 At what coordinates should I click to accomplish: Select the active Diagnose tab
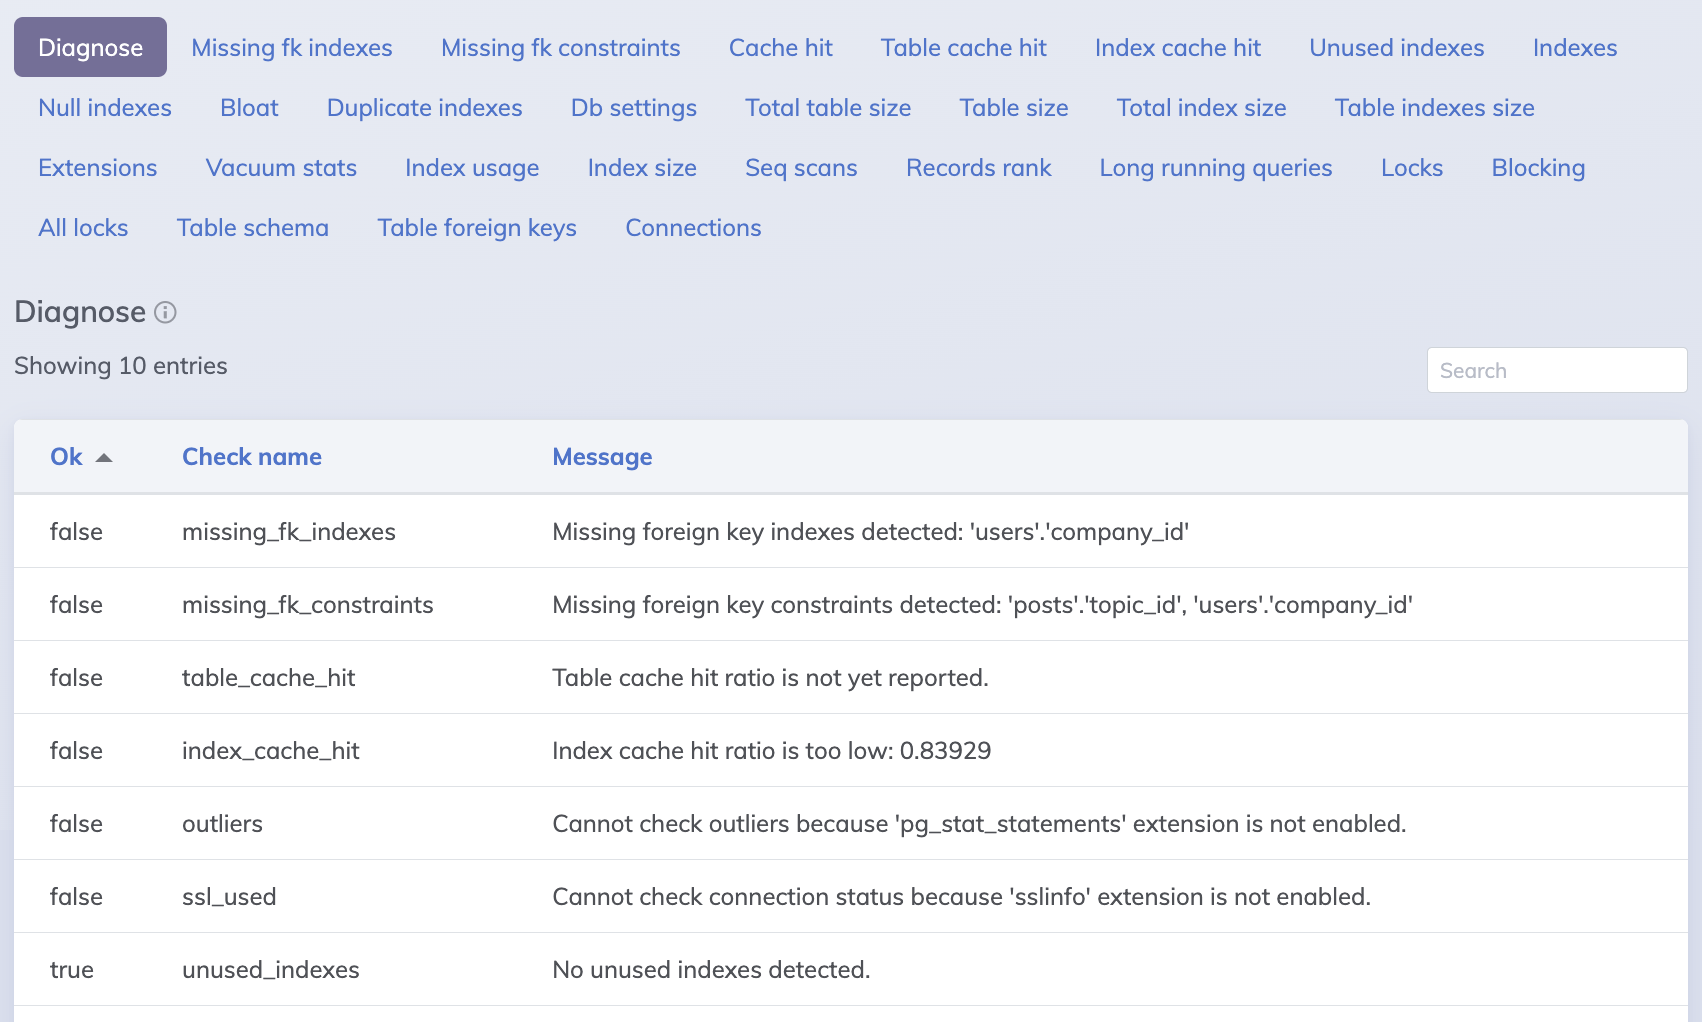90,48
